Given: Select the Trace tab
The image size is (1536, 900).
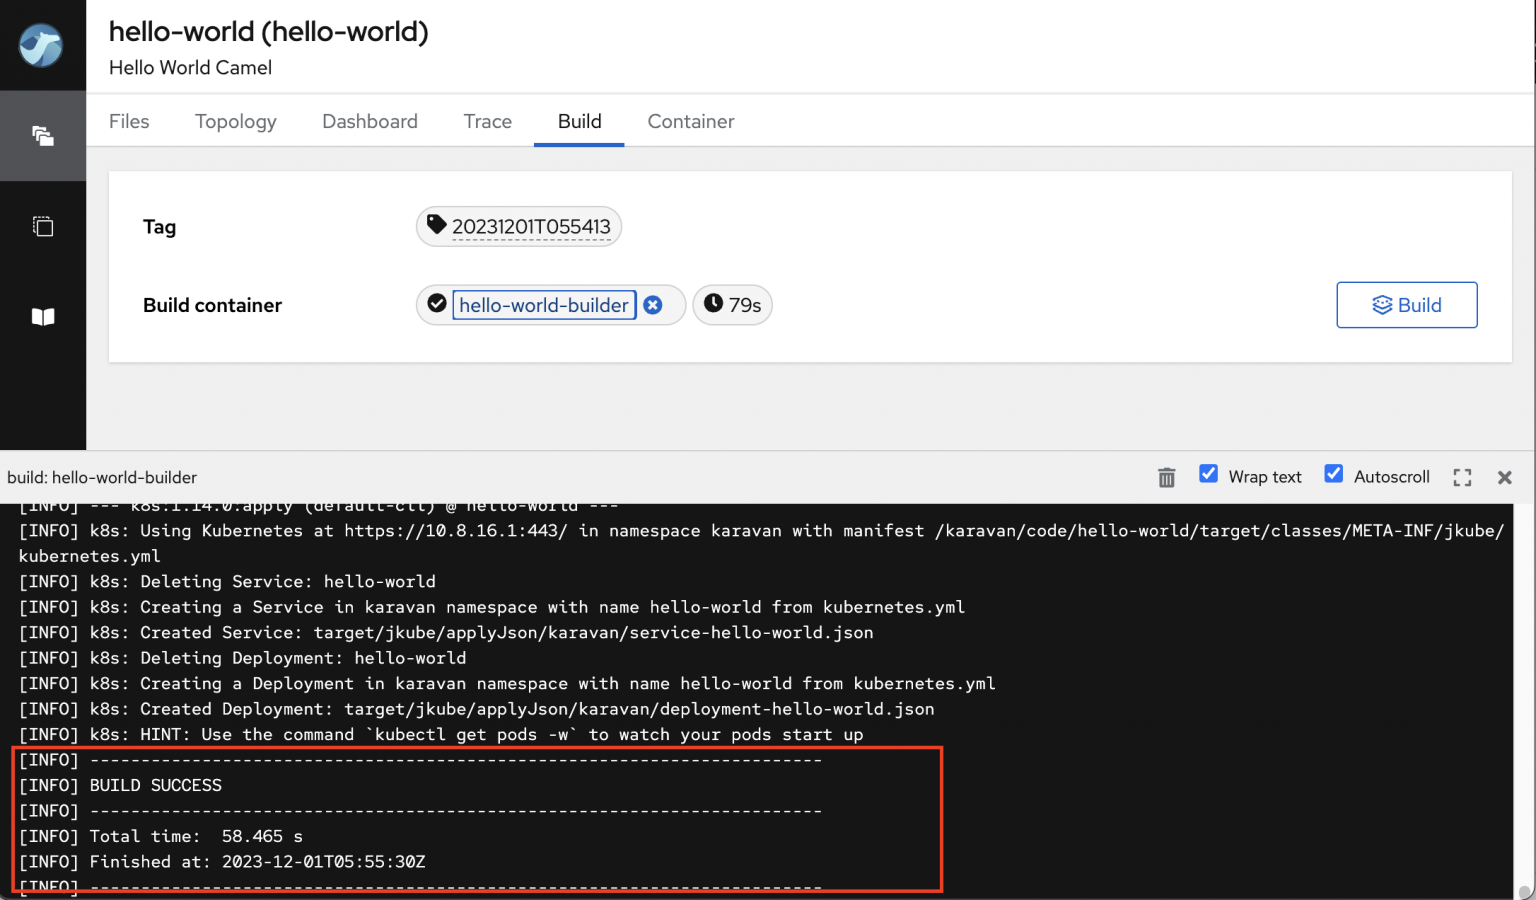Looking at the screenshot, I should (488, 121).
